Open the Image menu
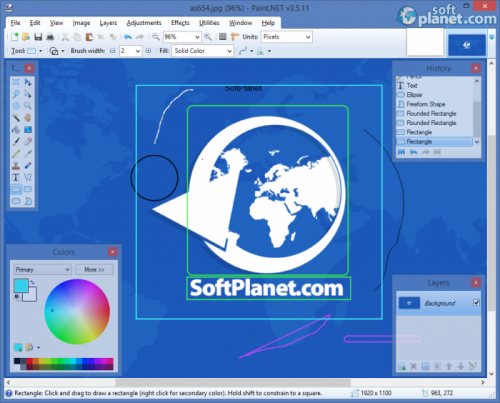The width and height of the screenshot is (500, 403). [81, 23]
